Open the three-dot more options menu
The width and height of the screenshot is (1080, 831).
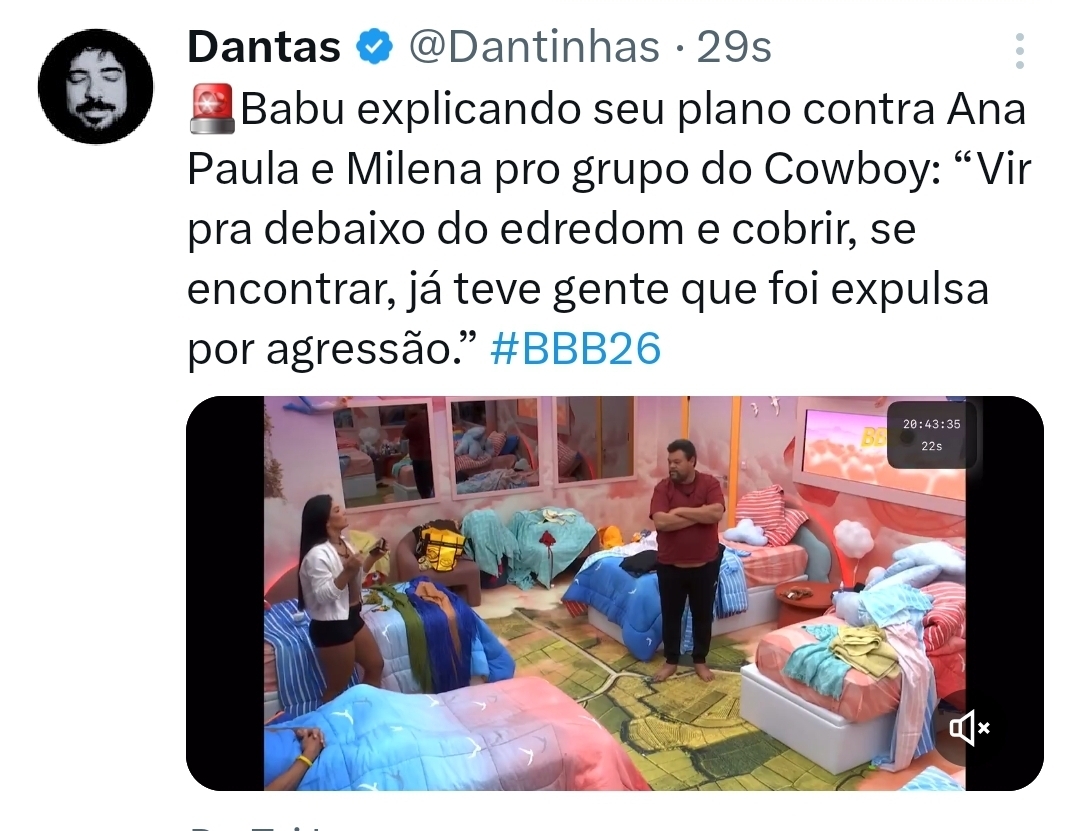(x=1020, y=51)
